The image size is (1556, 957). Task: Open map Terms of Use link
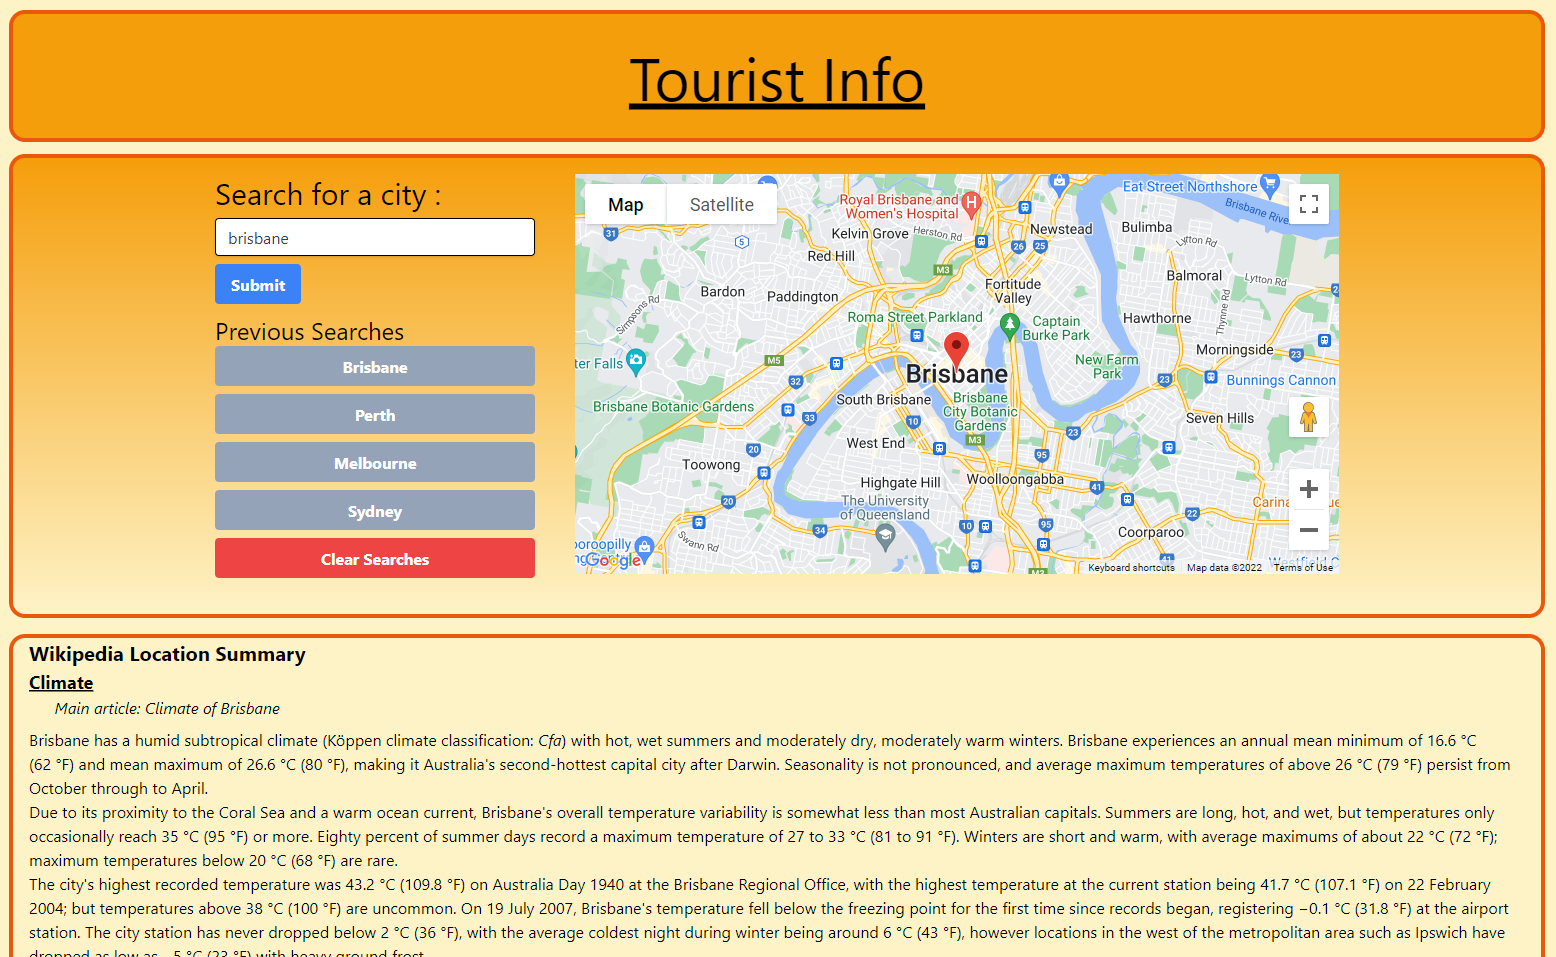1303,567
